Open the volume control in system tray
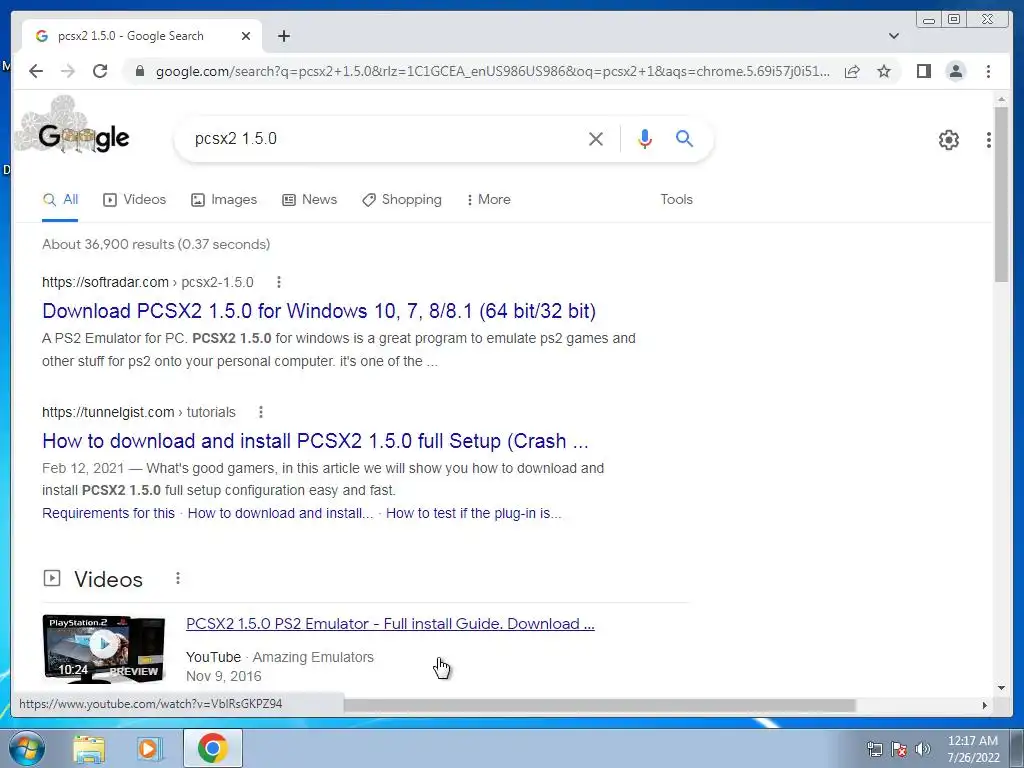This screenshot has width=1024, height=768. (x=923, y=749)
